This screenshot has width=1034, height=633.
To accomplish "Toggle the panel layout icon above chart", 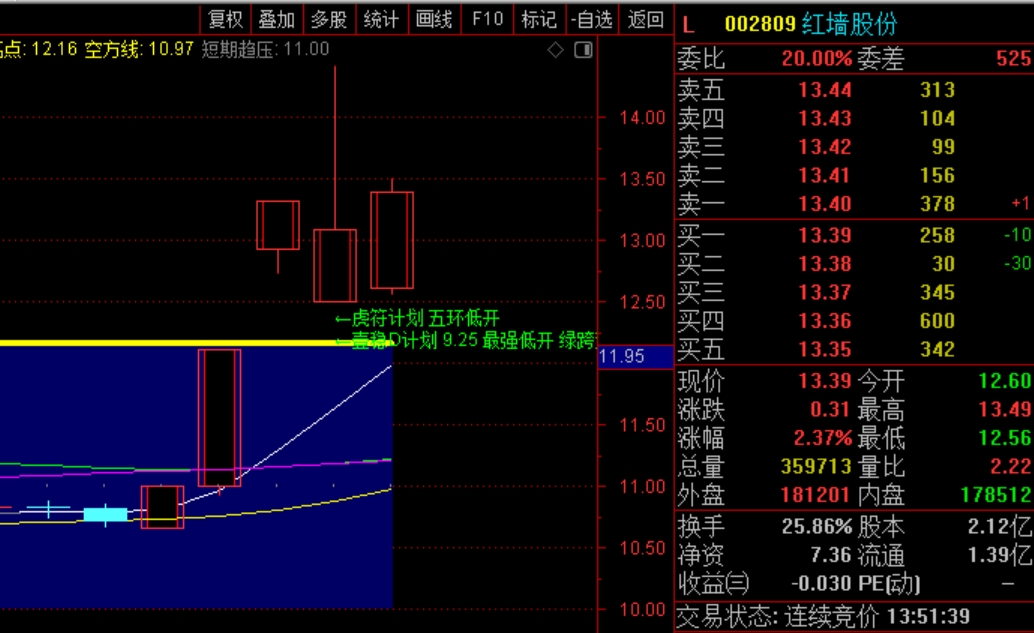I will coord(584,49).
